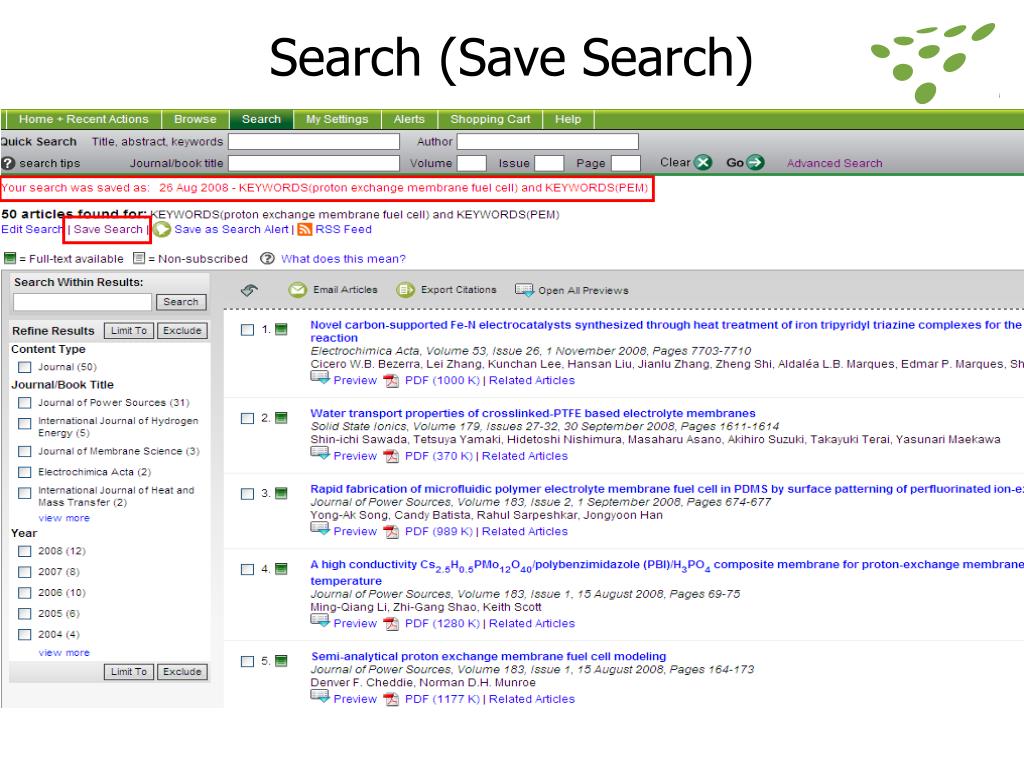Switch to the Search tab

(261, 120)
